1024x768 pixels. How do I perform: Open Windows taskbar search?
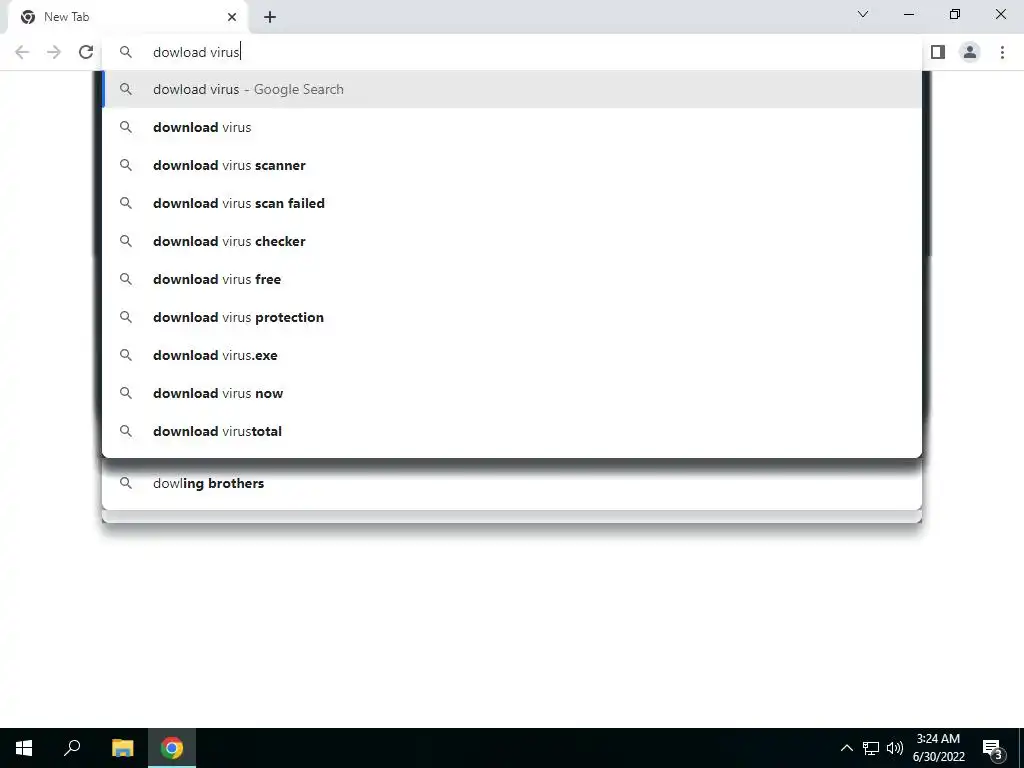click(x=72, y=748)
